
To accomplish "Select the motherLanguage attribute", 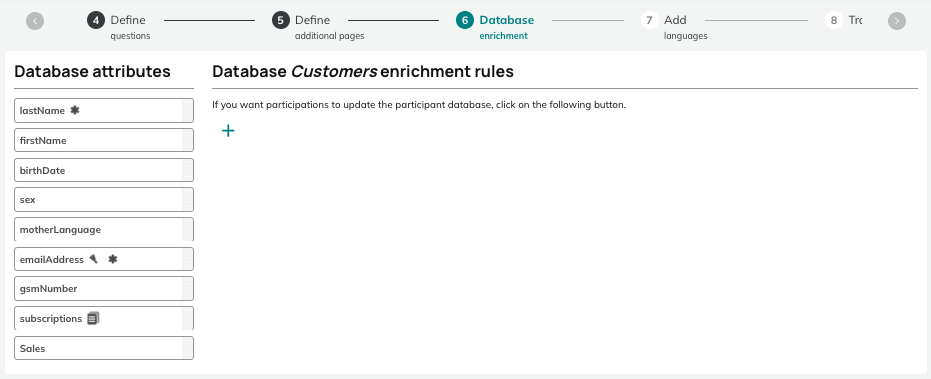I will (x=104, y=229).
